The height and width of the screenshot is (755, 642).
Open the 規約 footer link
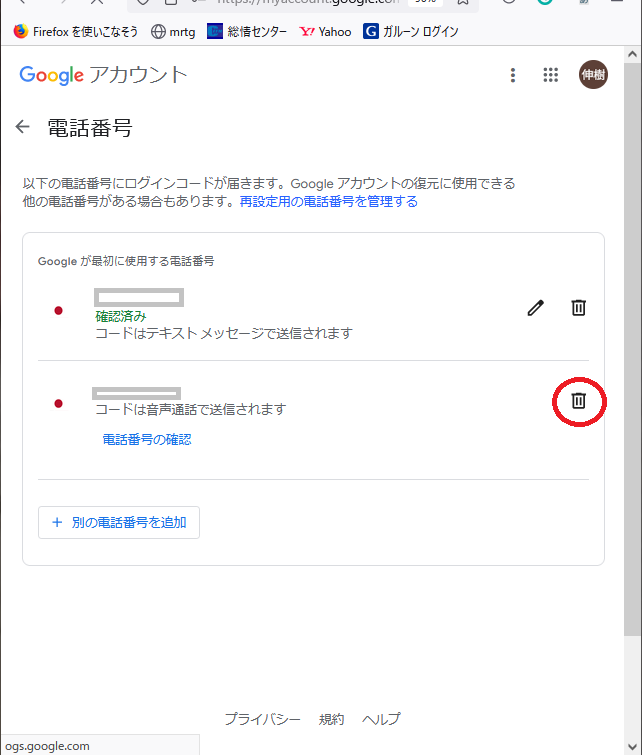(x=331, y=719)
